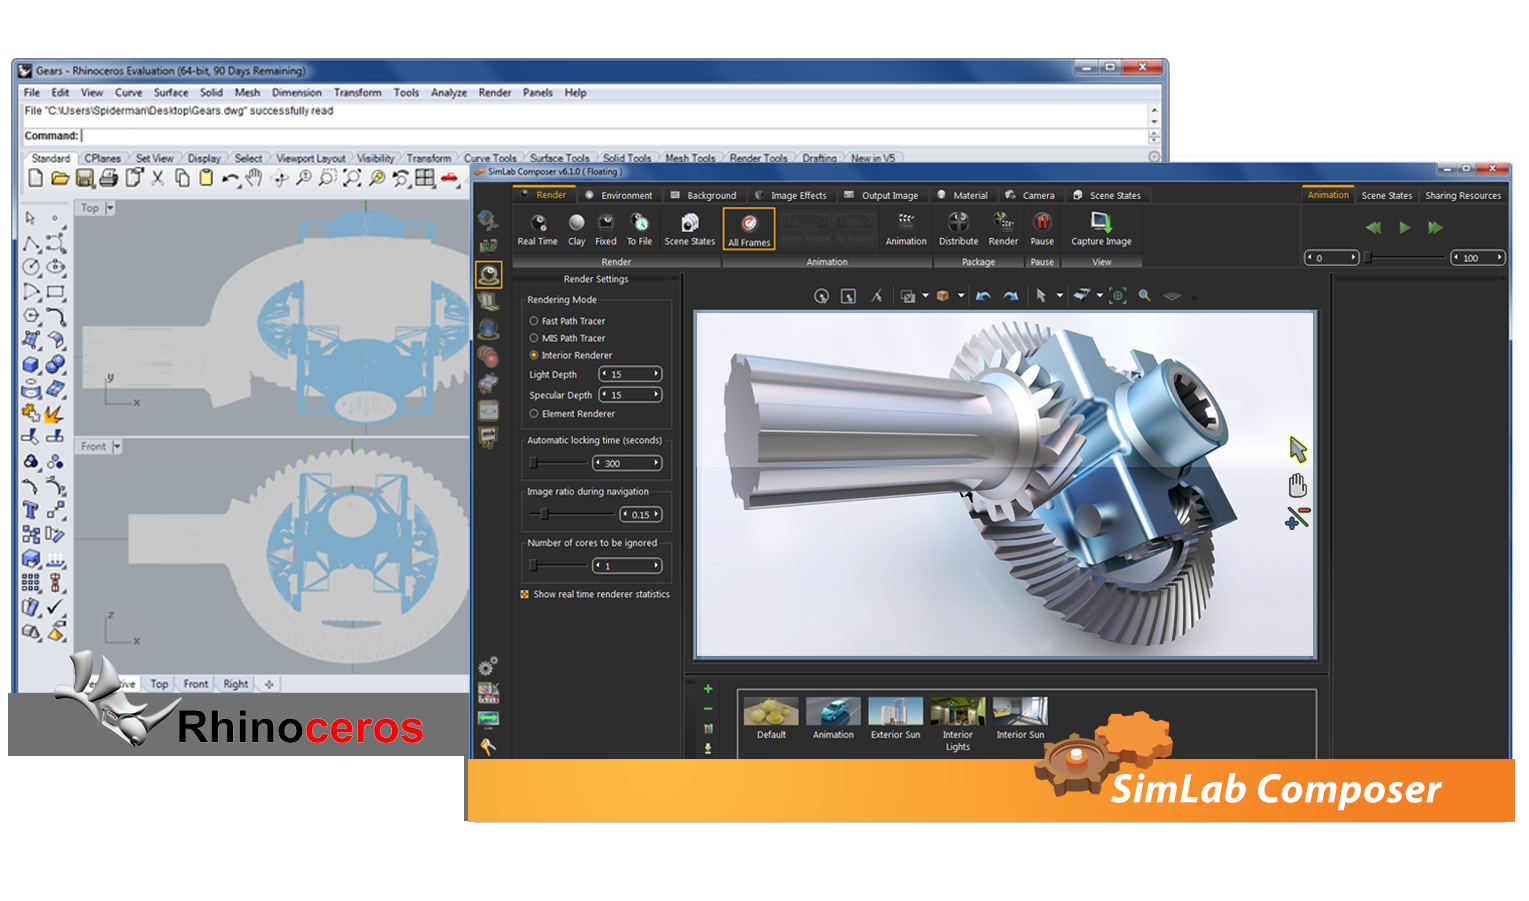Open the Distribute package tool

click(957, 228)
